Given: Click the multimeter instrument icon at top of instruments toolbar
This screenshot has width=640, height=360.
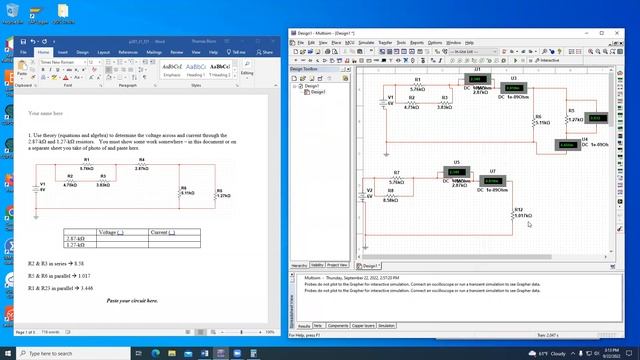Looking at the screenshot, I should point(620,73).
